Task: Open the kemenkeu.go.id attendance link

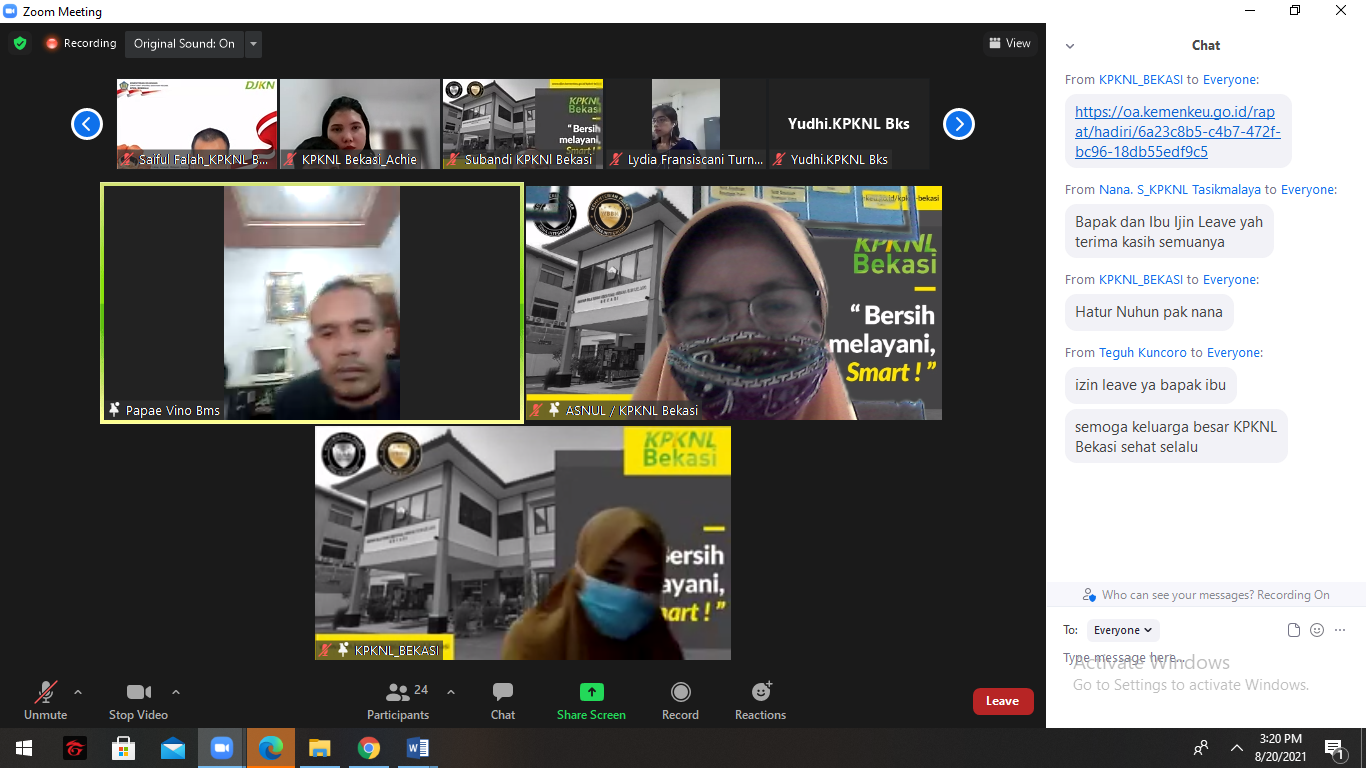Action: pyautogui.click(x=1177, y=132)
